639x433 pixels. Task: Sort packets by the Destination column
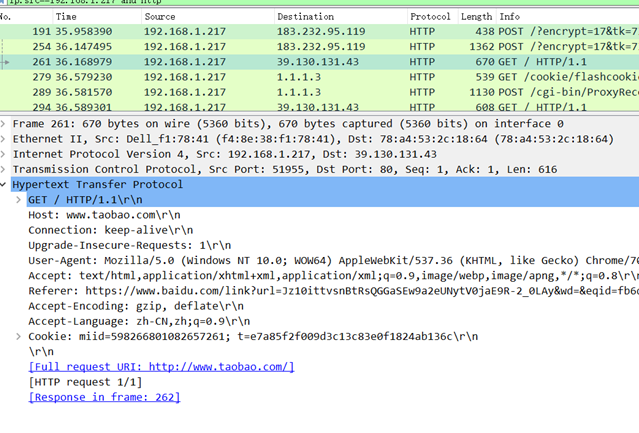[341, 17]
